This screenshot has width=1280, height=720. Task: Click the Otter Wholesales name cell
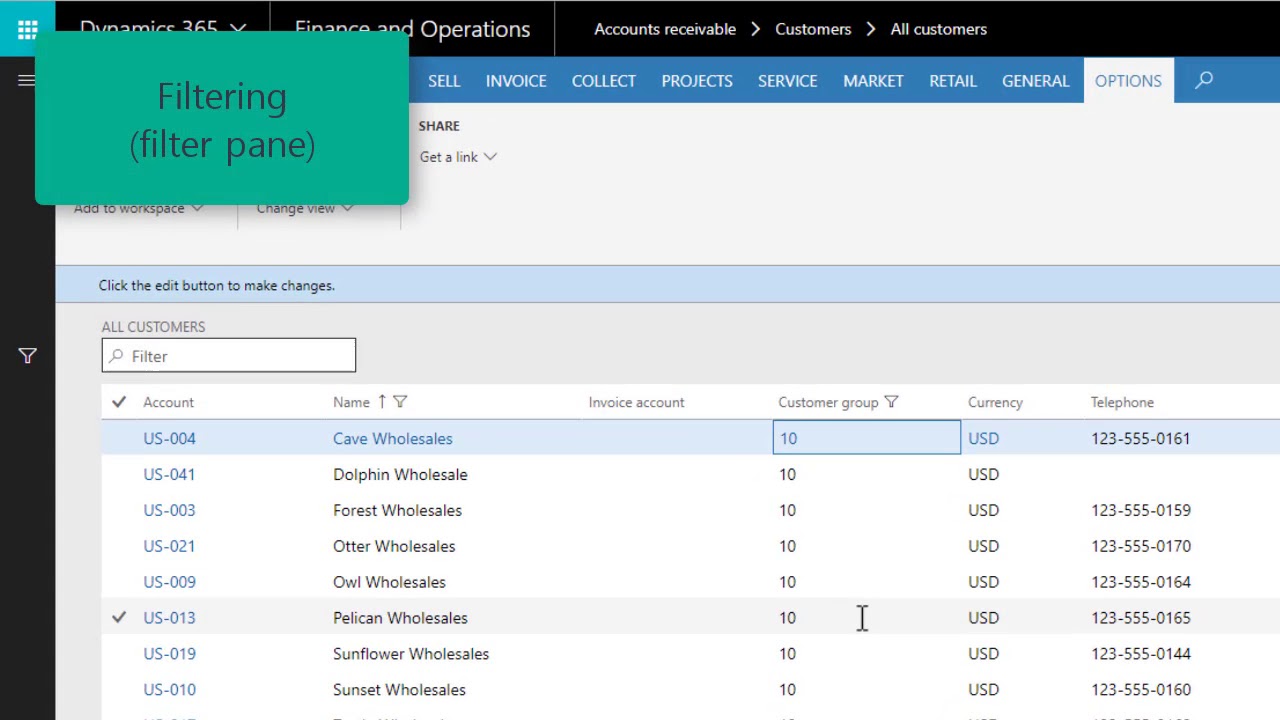coord(394,546)
